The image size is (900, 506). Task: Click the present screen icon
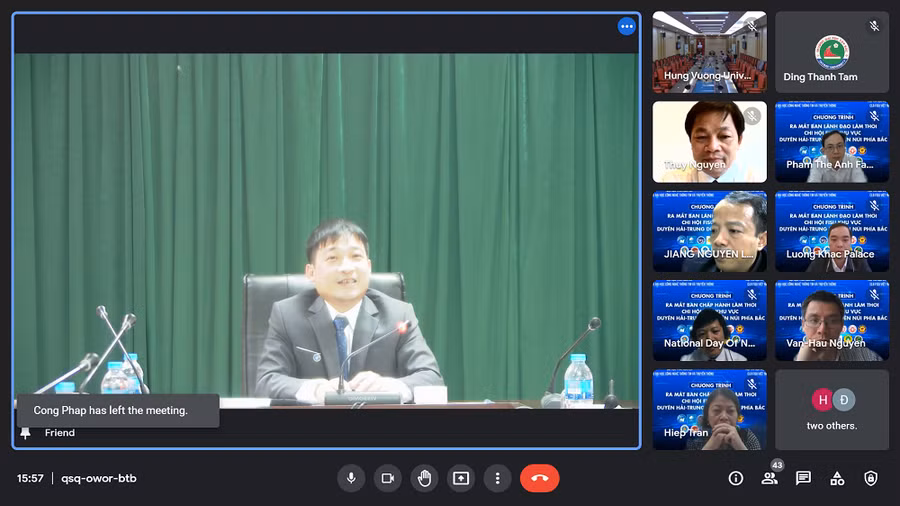click(x=460, y=478)
